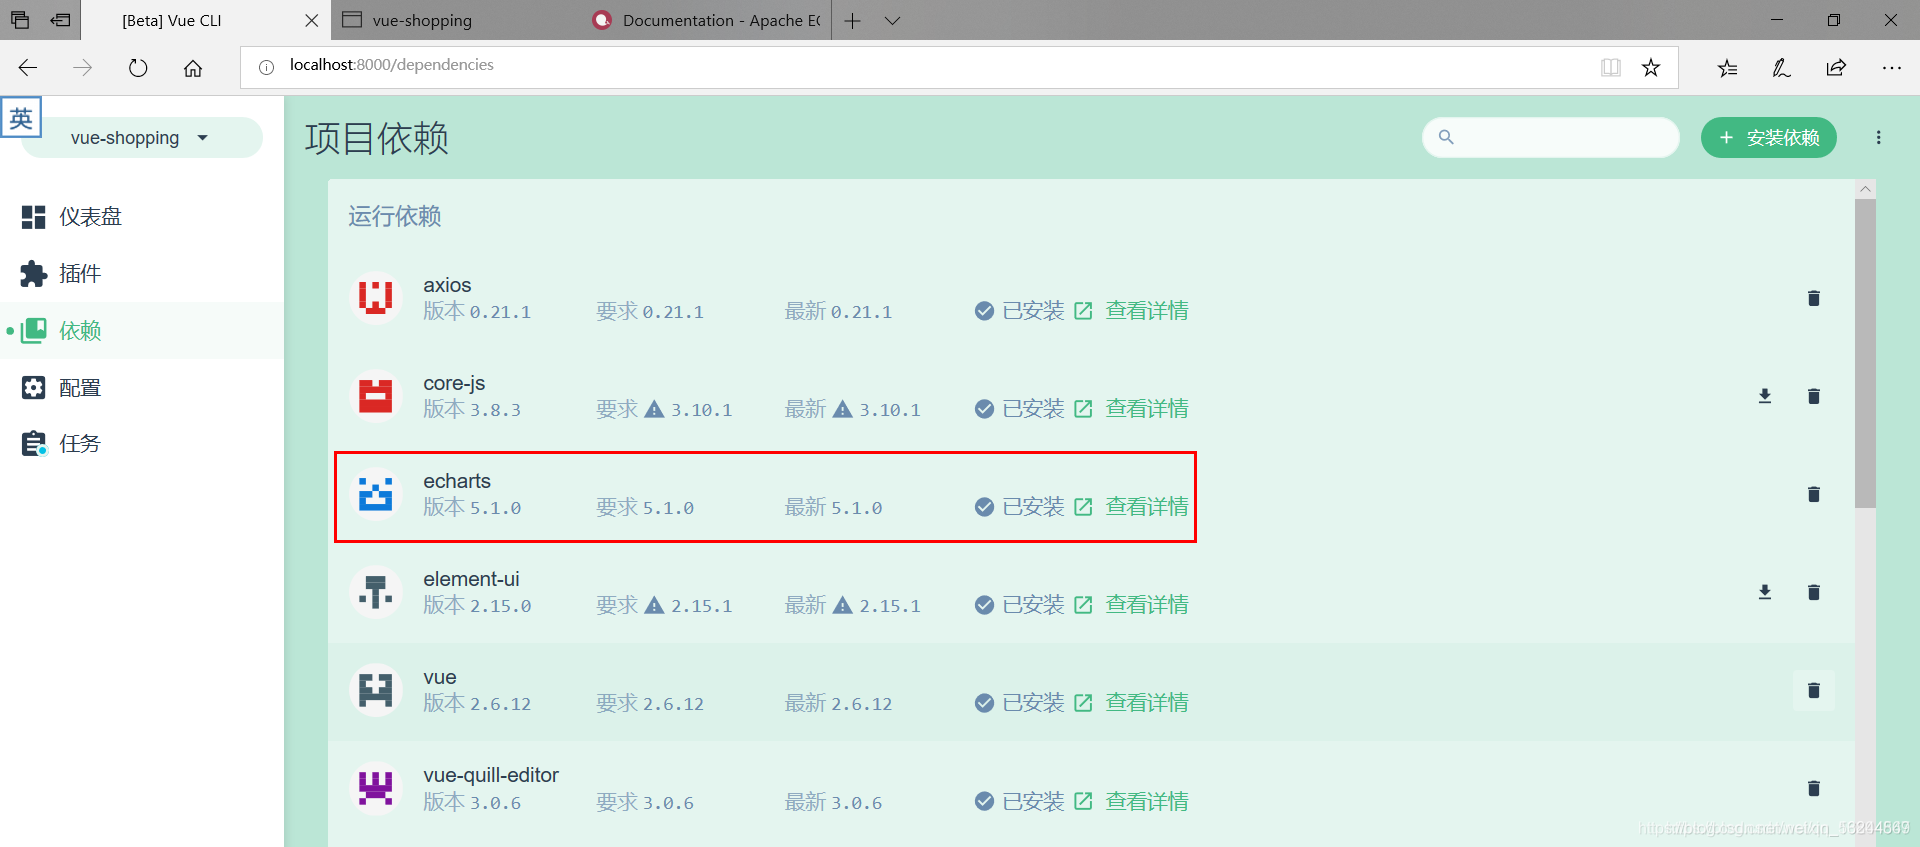The height and width of the screenshot is (847, 1920).
Task: Click the echarts package avatar icon
Action: pyautogui.click(x=375, y=494)
